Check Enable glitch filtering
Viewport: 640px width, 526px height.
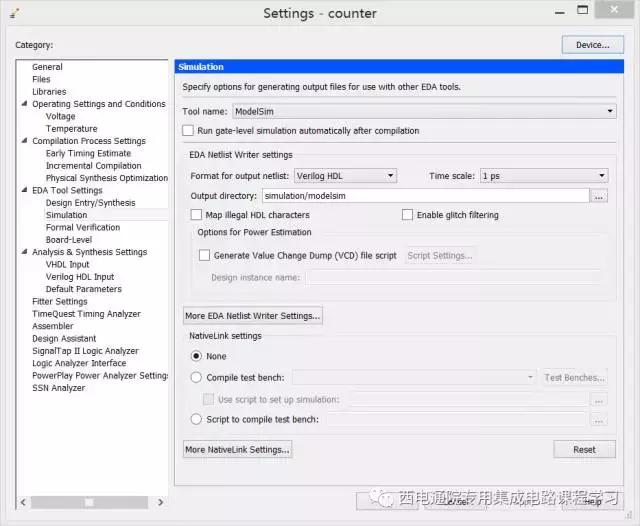pyautogui.click(x=407, y=215)
